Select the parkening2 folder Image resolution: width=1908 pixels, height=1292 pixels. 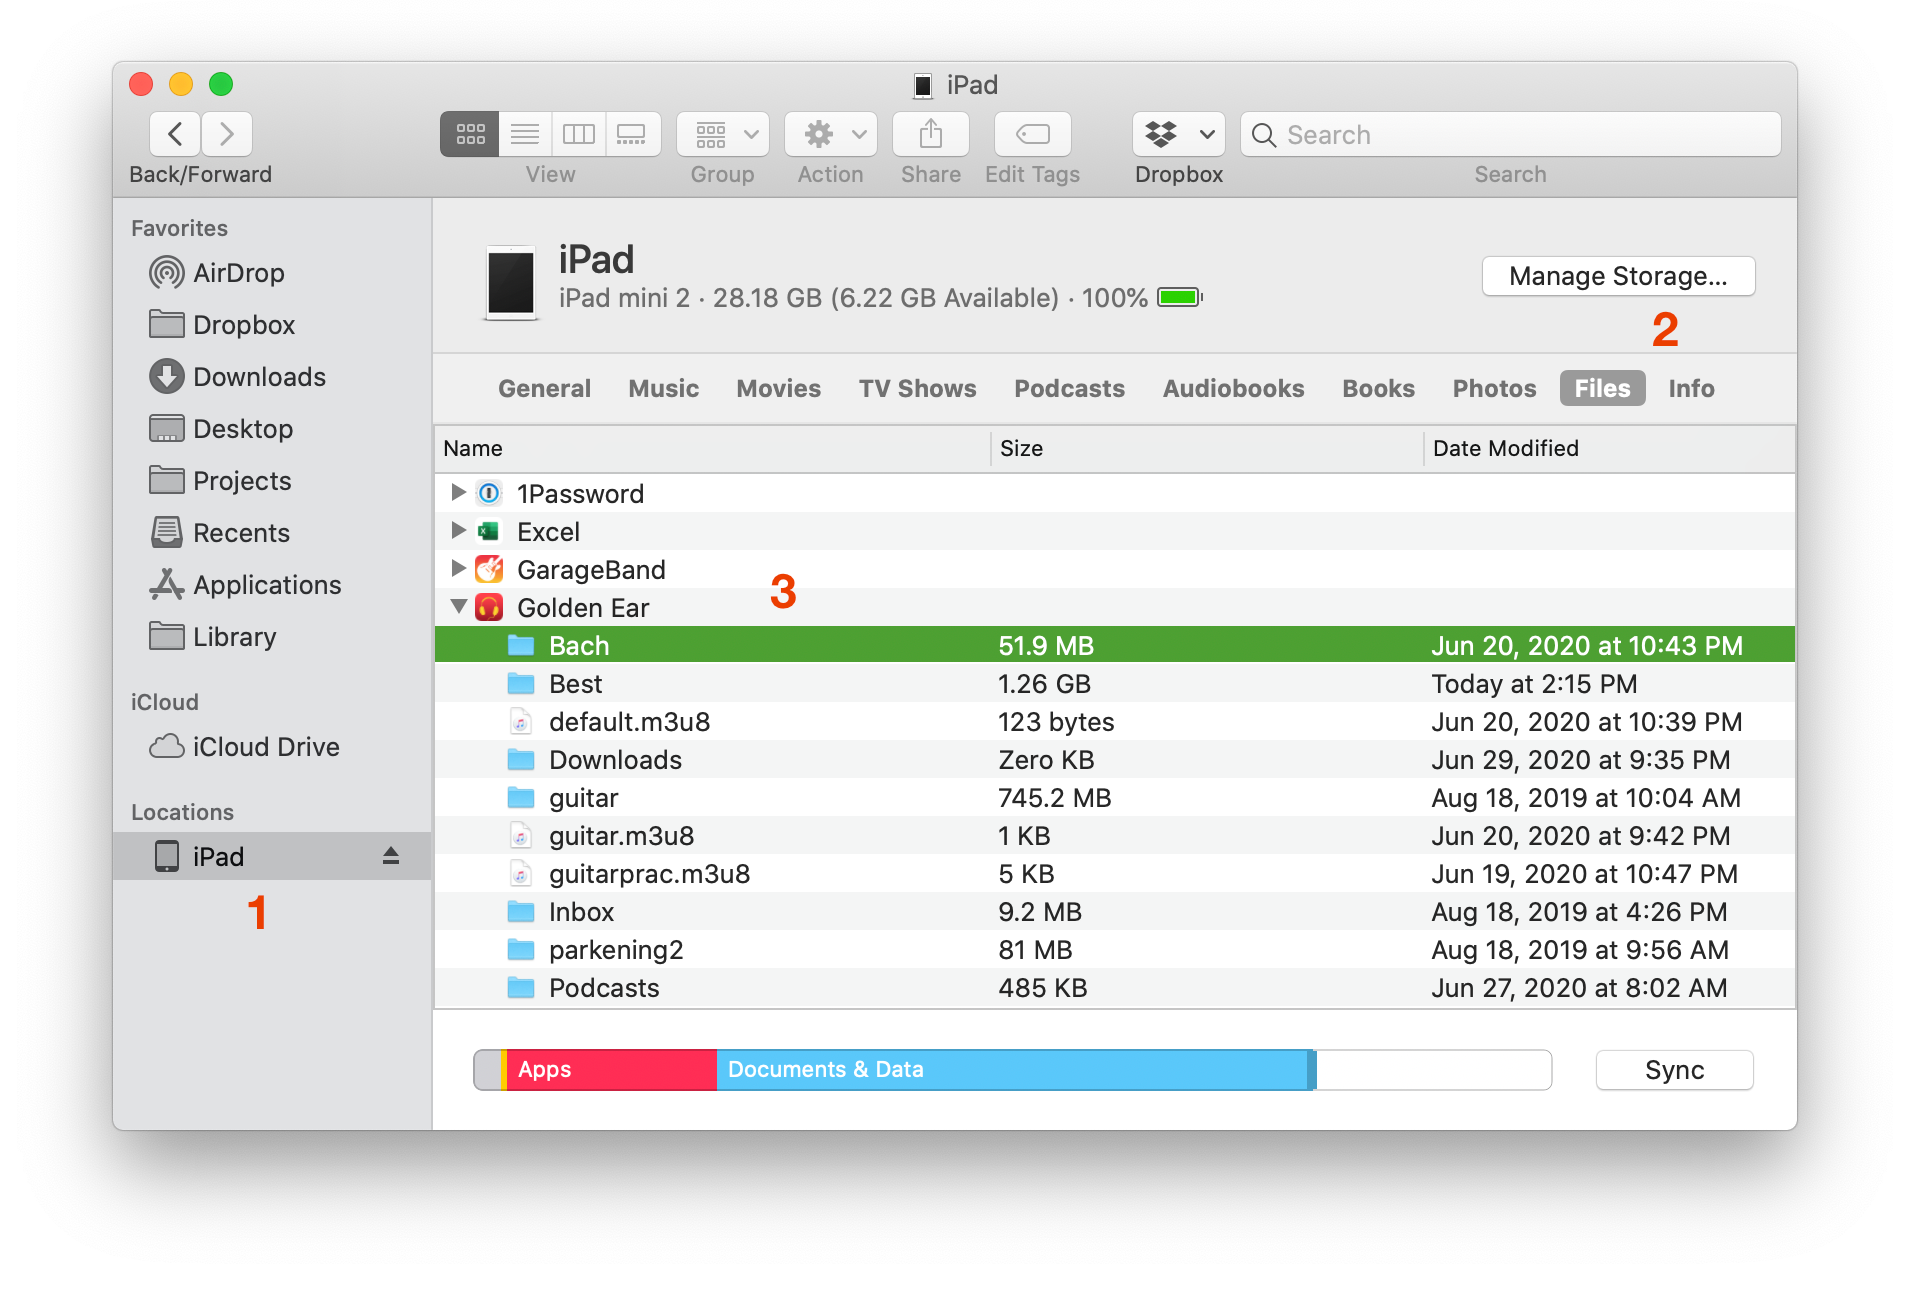click(1115, 949)
